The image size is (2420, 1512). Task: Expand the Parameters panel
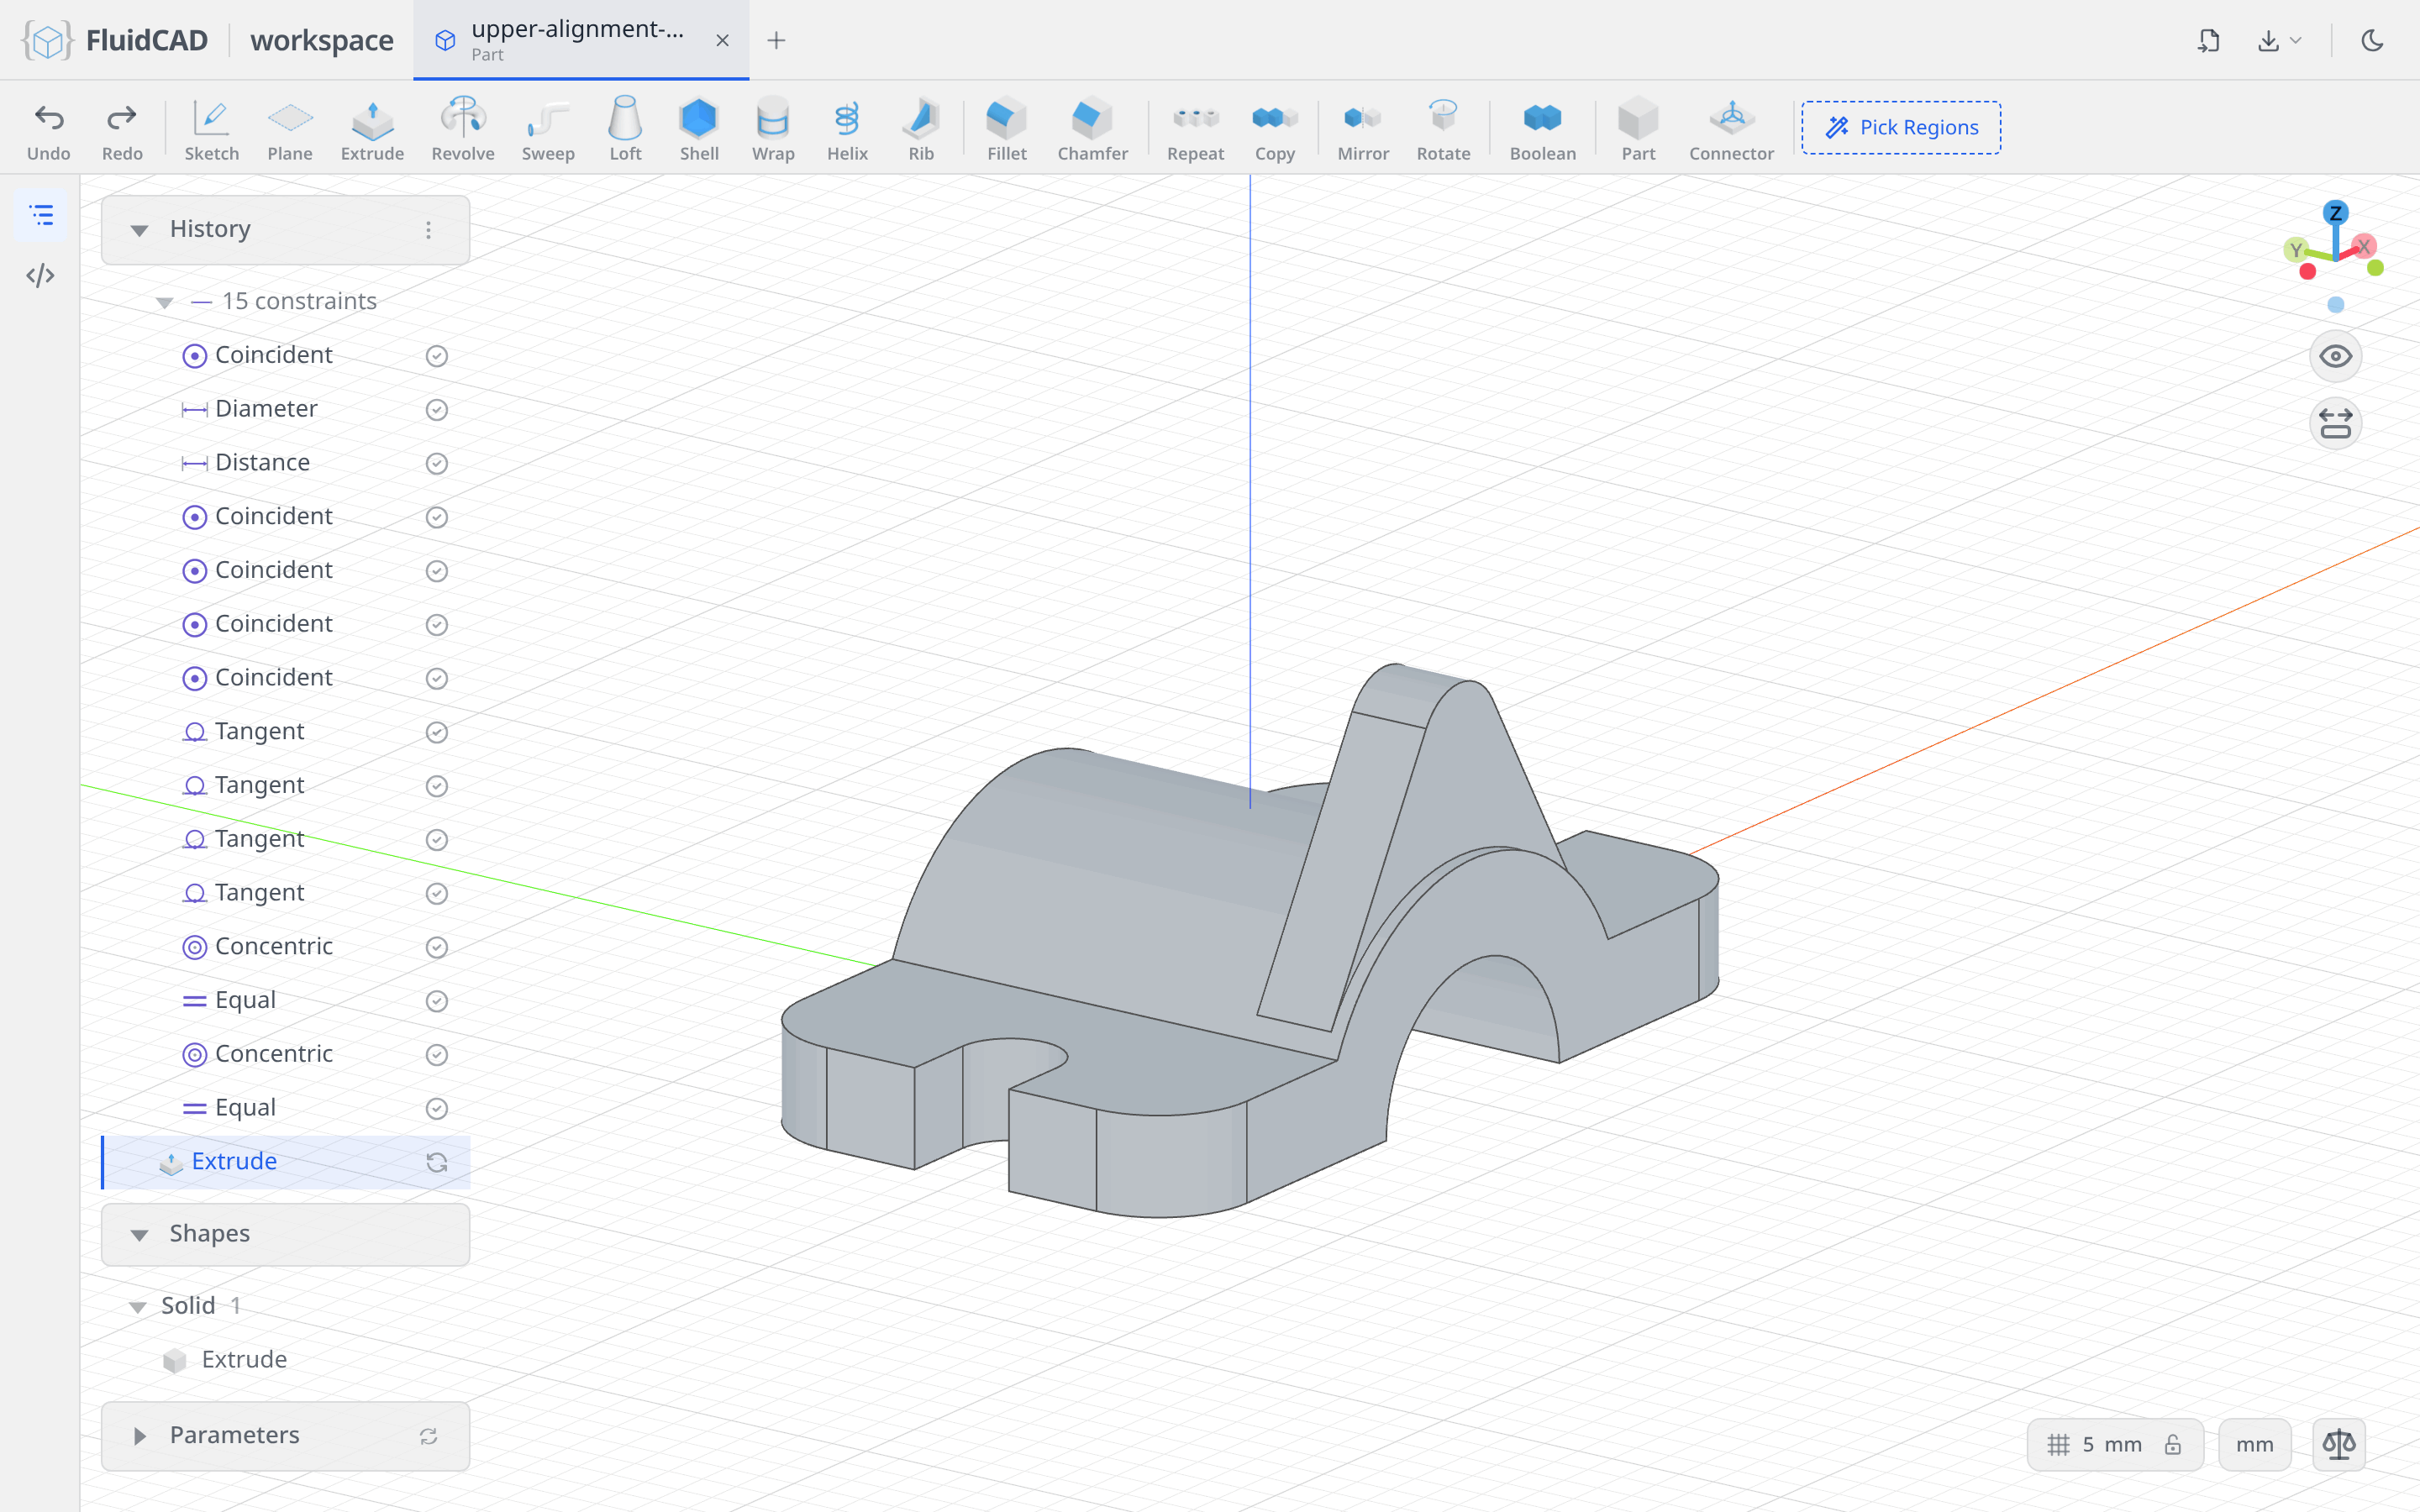[x=139, y=1436]
